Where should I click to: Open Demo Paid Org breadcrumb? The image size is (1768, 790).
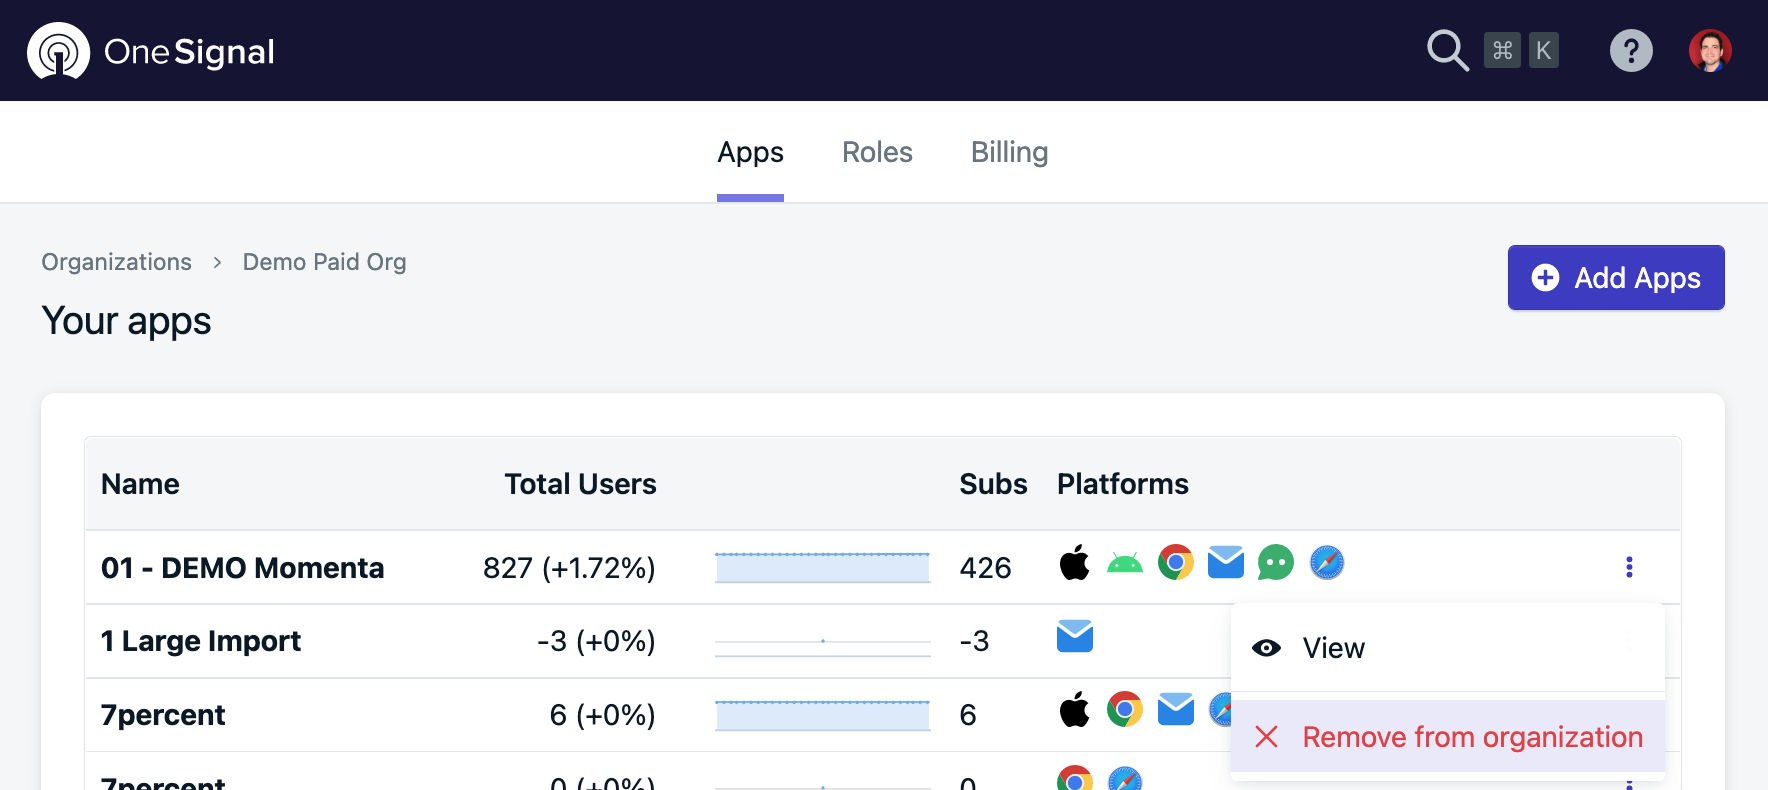coord(324,262)
